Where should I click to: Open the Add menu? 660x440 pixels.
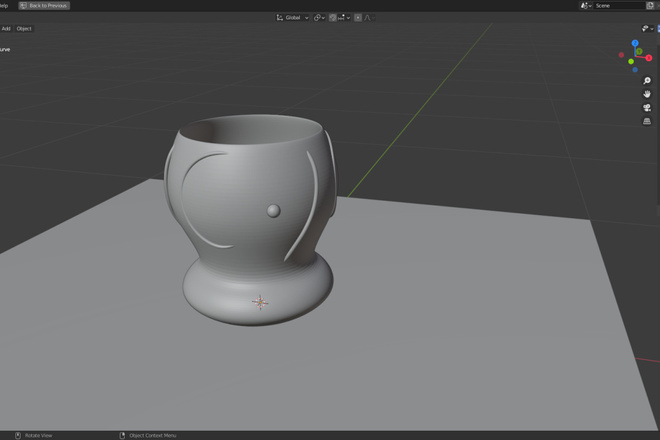tap(6, 29)
